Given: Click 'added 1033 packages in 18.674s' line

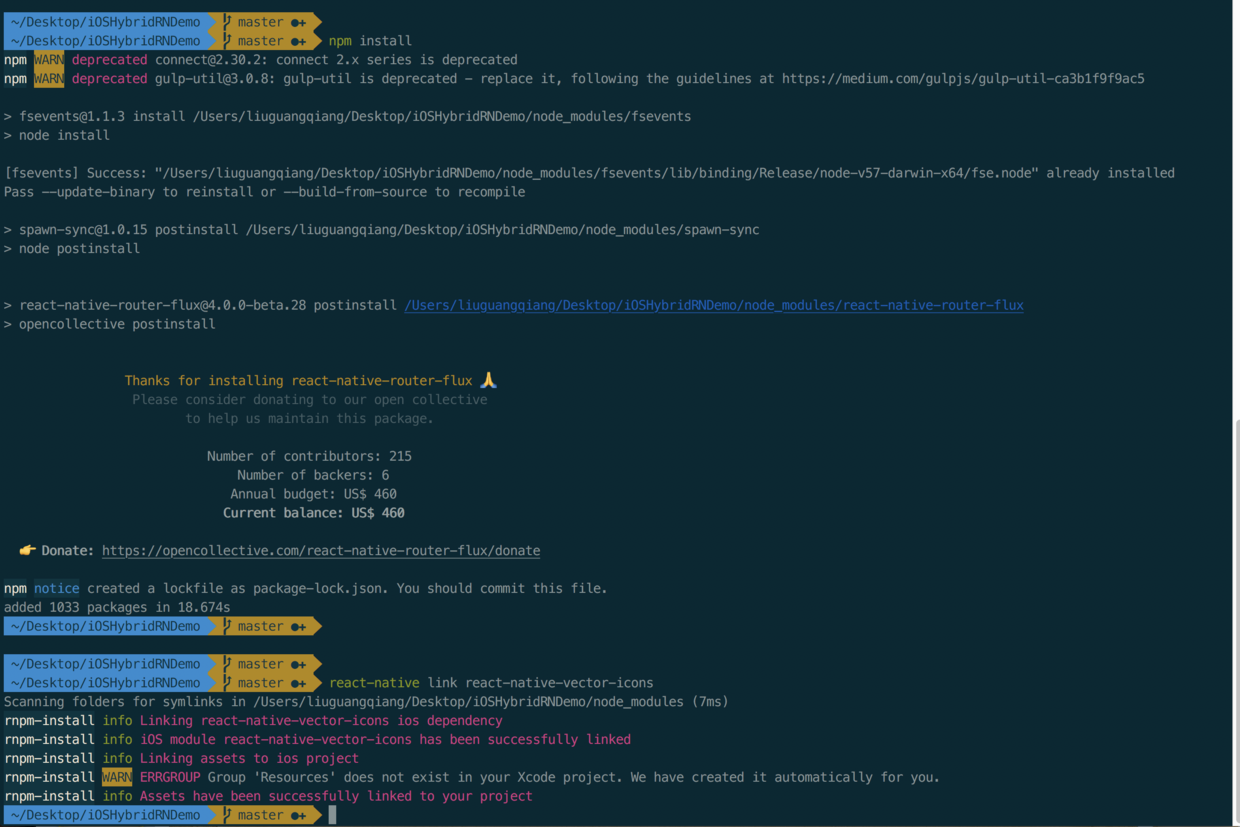Looking at the screenshot, I should coord(117,607).
